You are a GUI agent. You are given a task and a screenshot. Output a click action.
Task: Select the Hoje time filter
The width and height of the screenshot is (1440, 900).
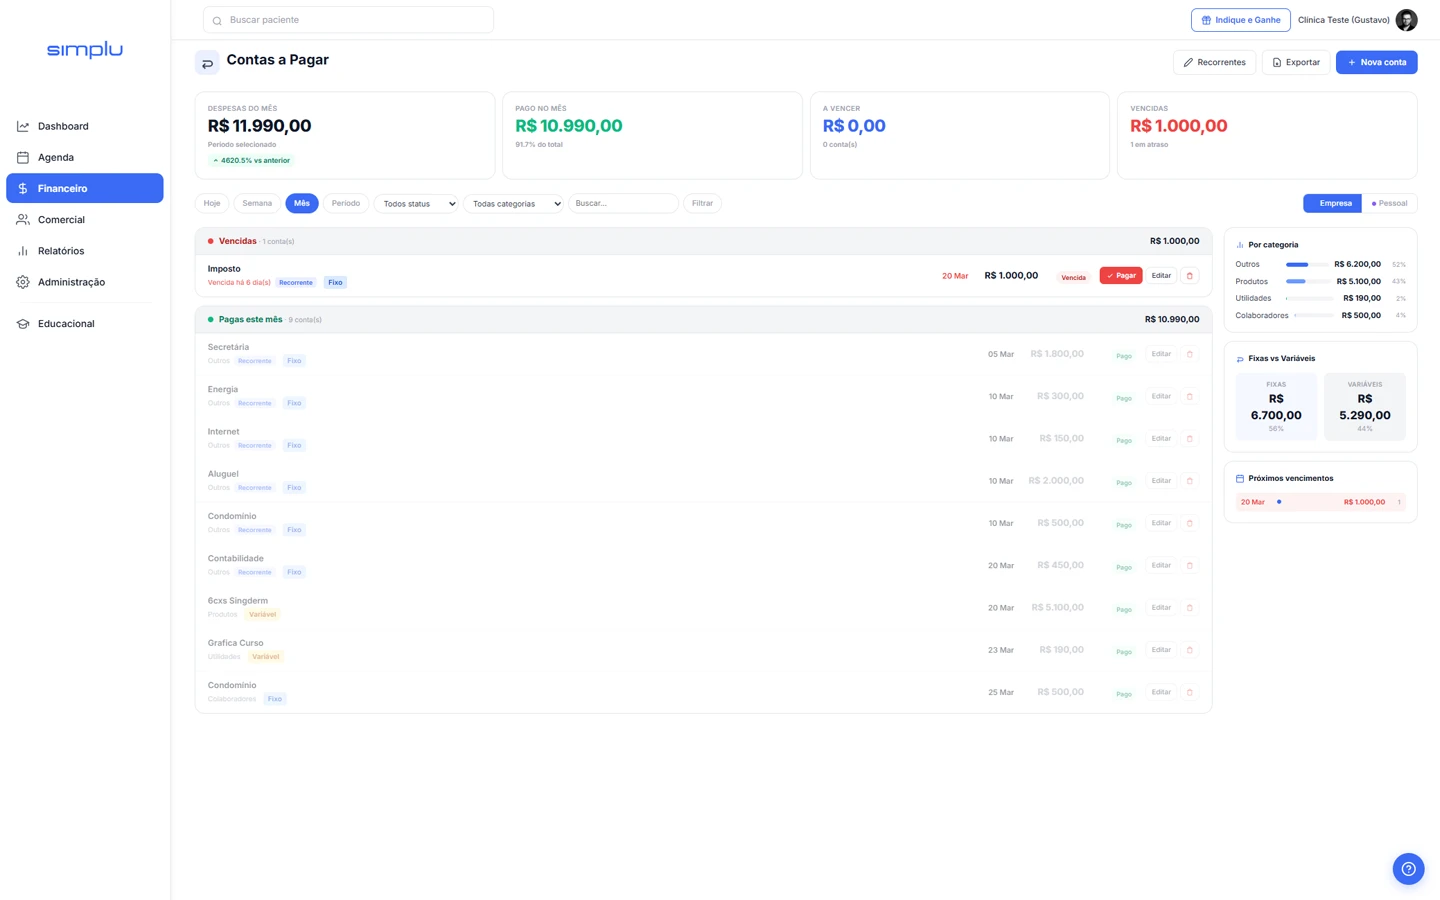[x=212, y=203]
